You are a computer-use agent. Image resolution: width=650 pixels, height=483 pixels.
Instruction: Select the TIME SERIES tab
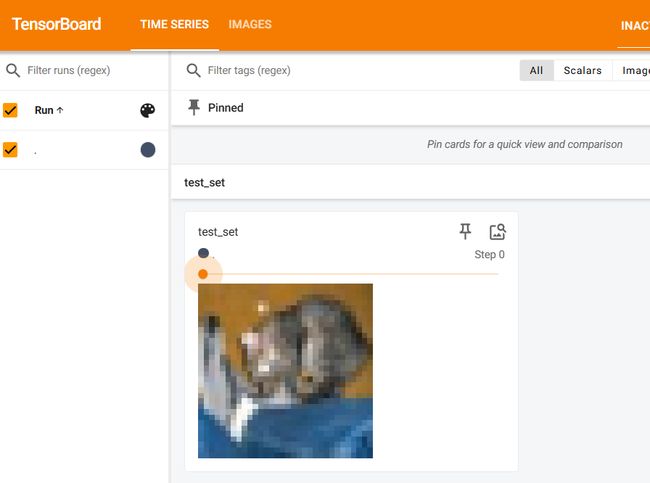[175, 24]
